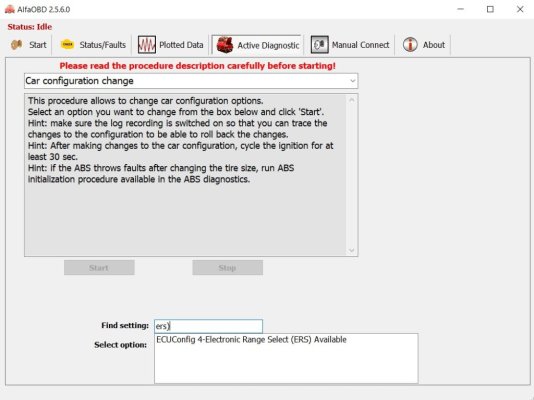Switch to the Plotted Data tab
The width and height of the screenshot is (534, 400).
181,45
